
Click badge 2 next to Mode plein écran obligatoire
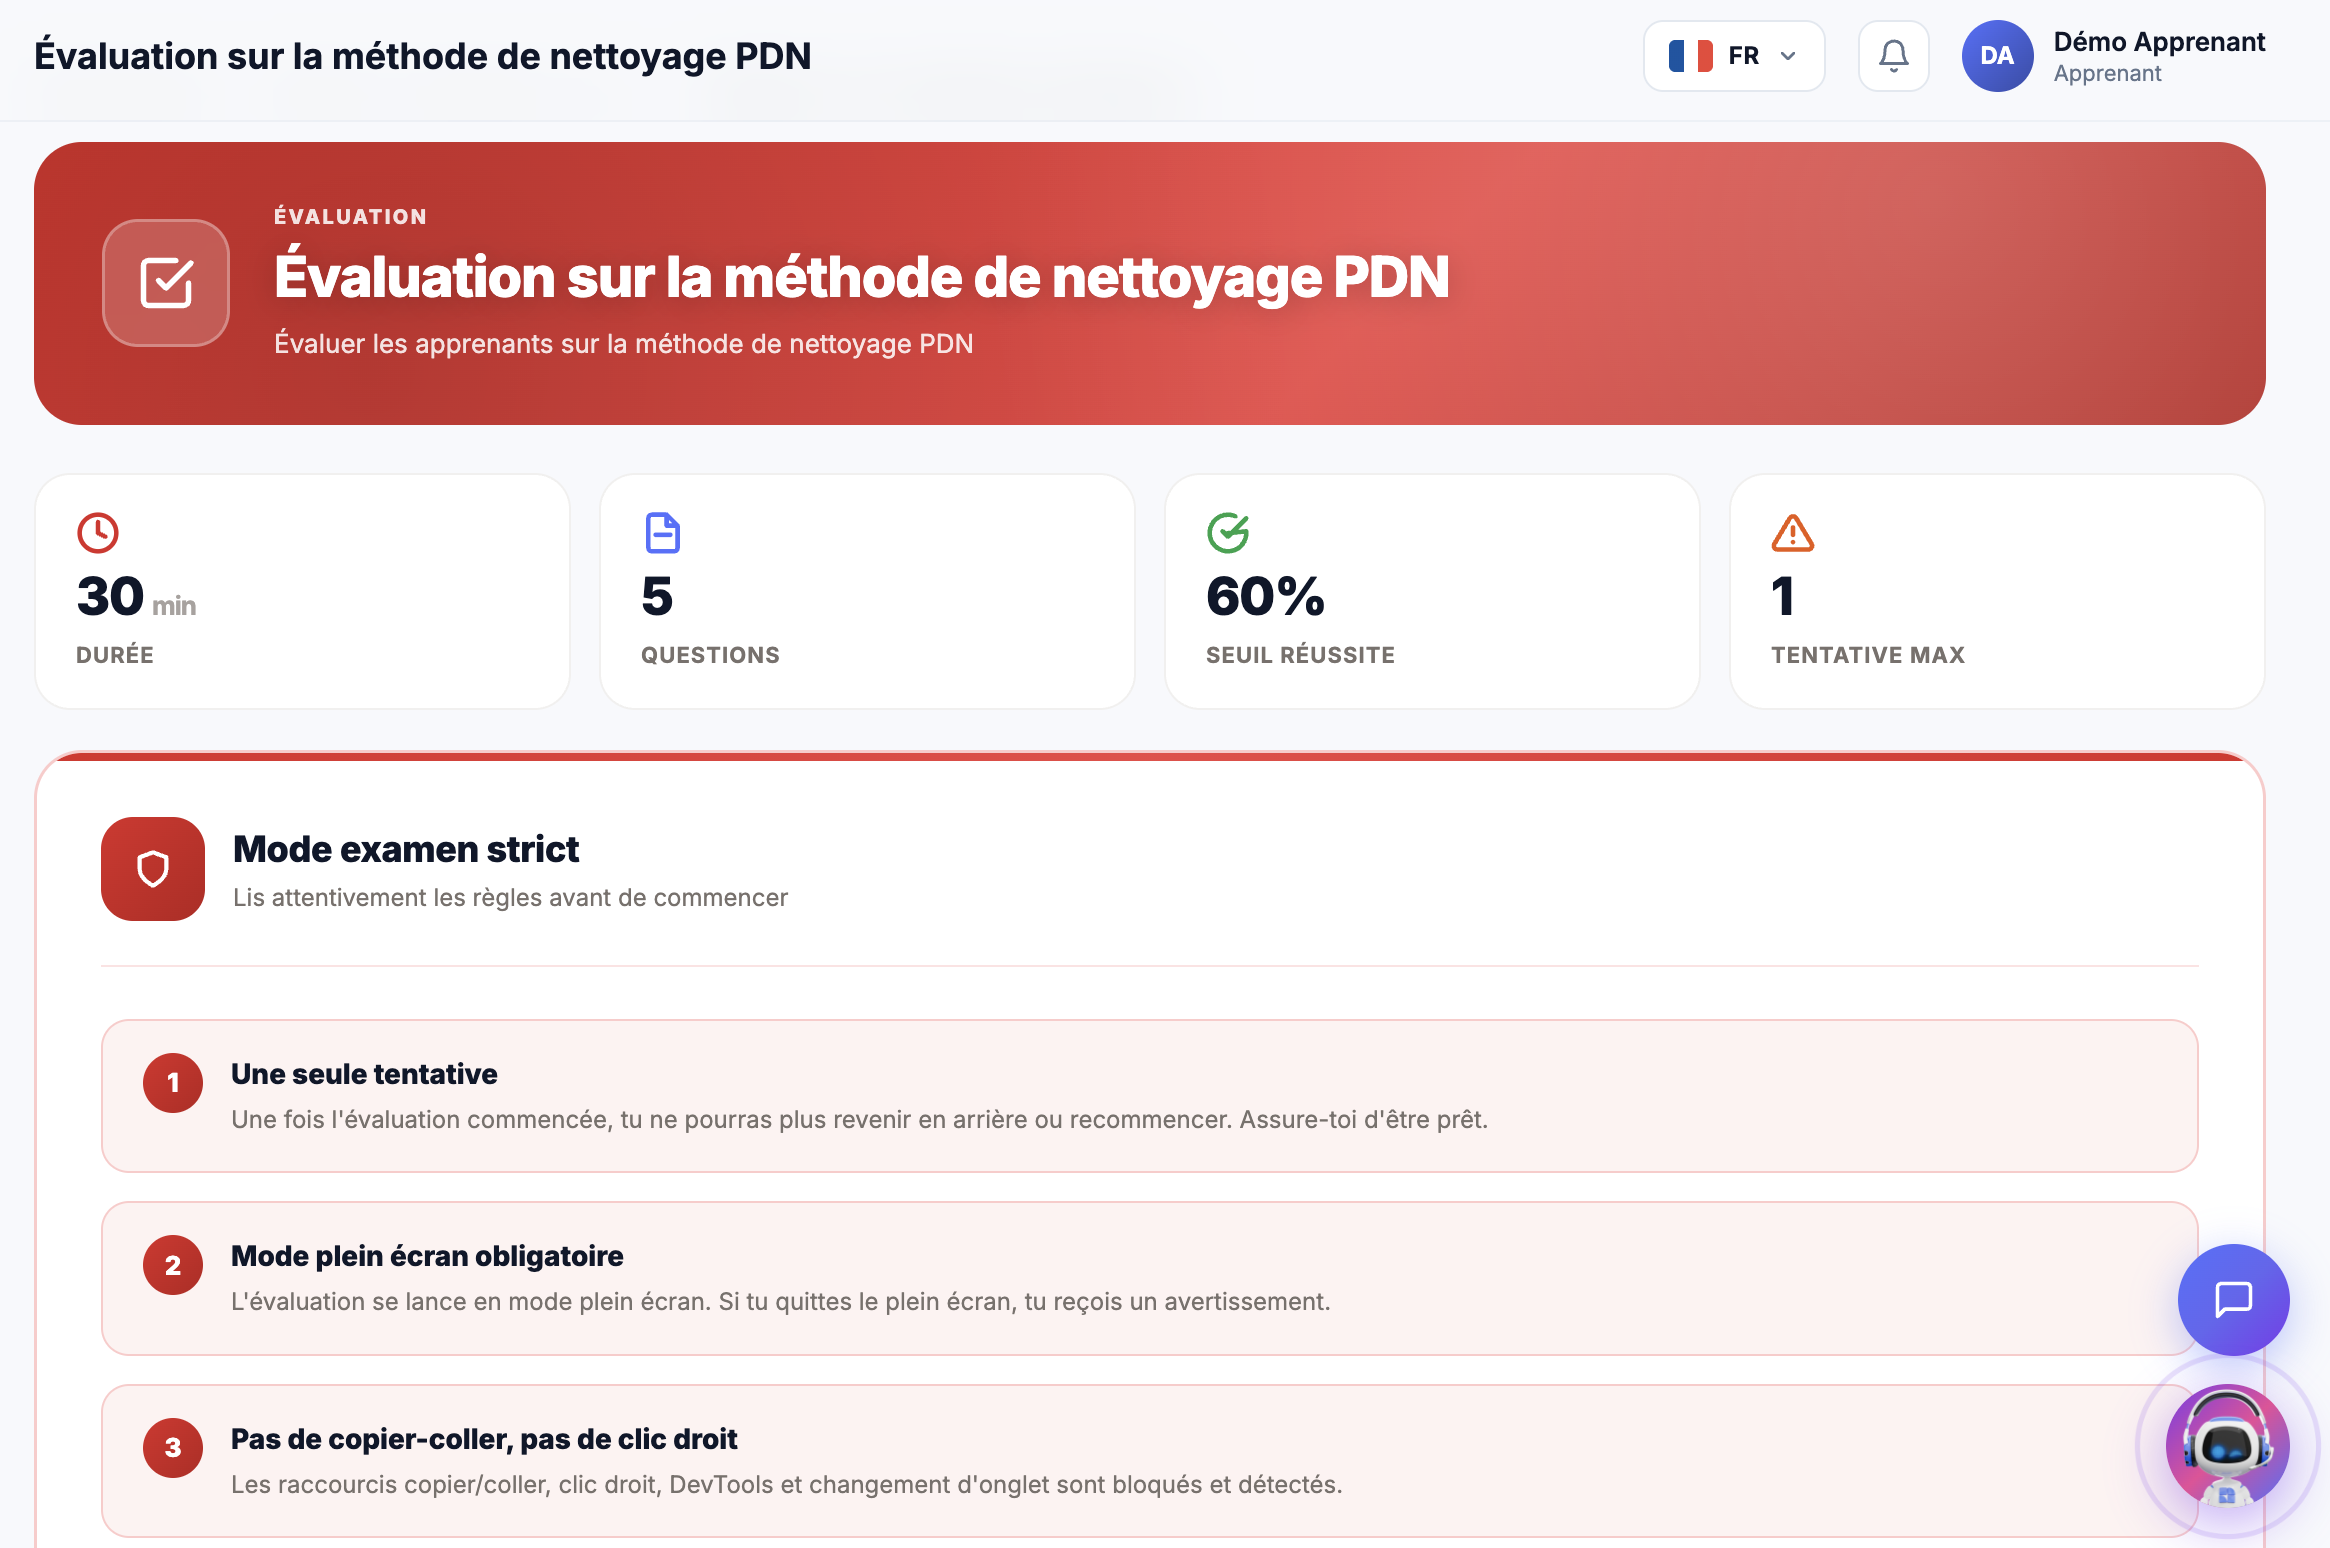pyautogui.click(x=172, y=1265)
